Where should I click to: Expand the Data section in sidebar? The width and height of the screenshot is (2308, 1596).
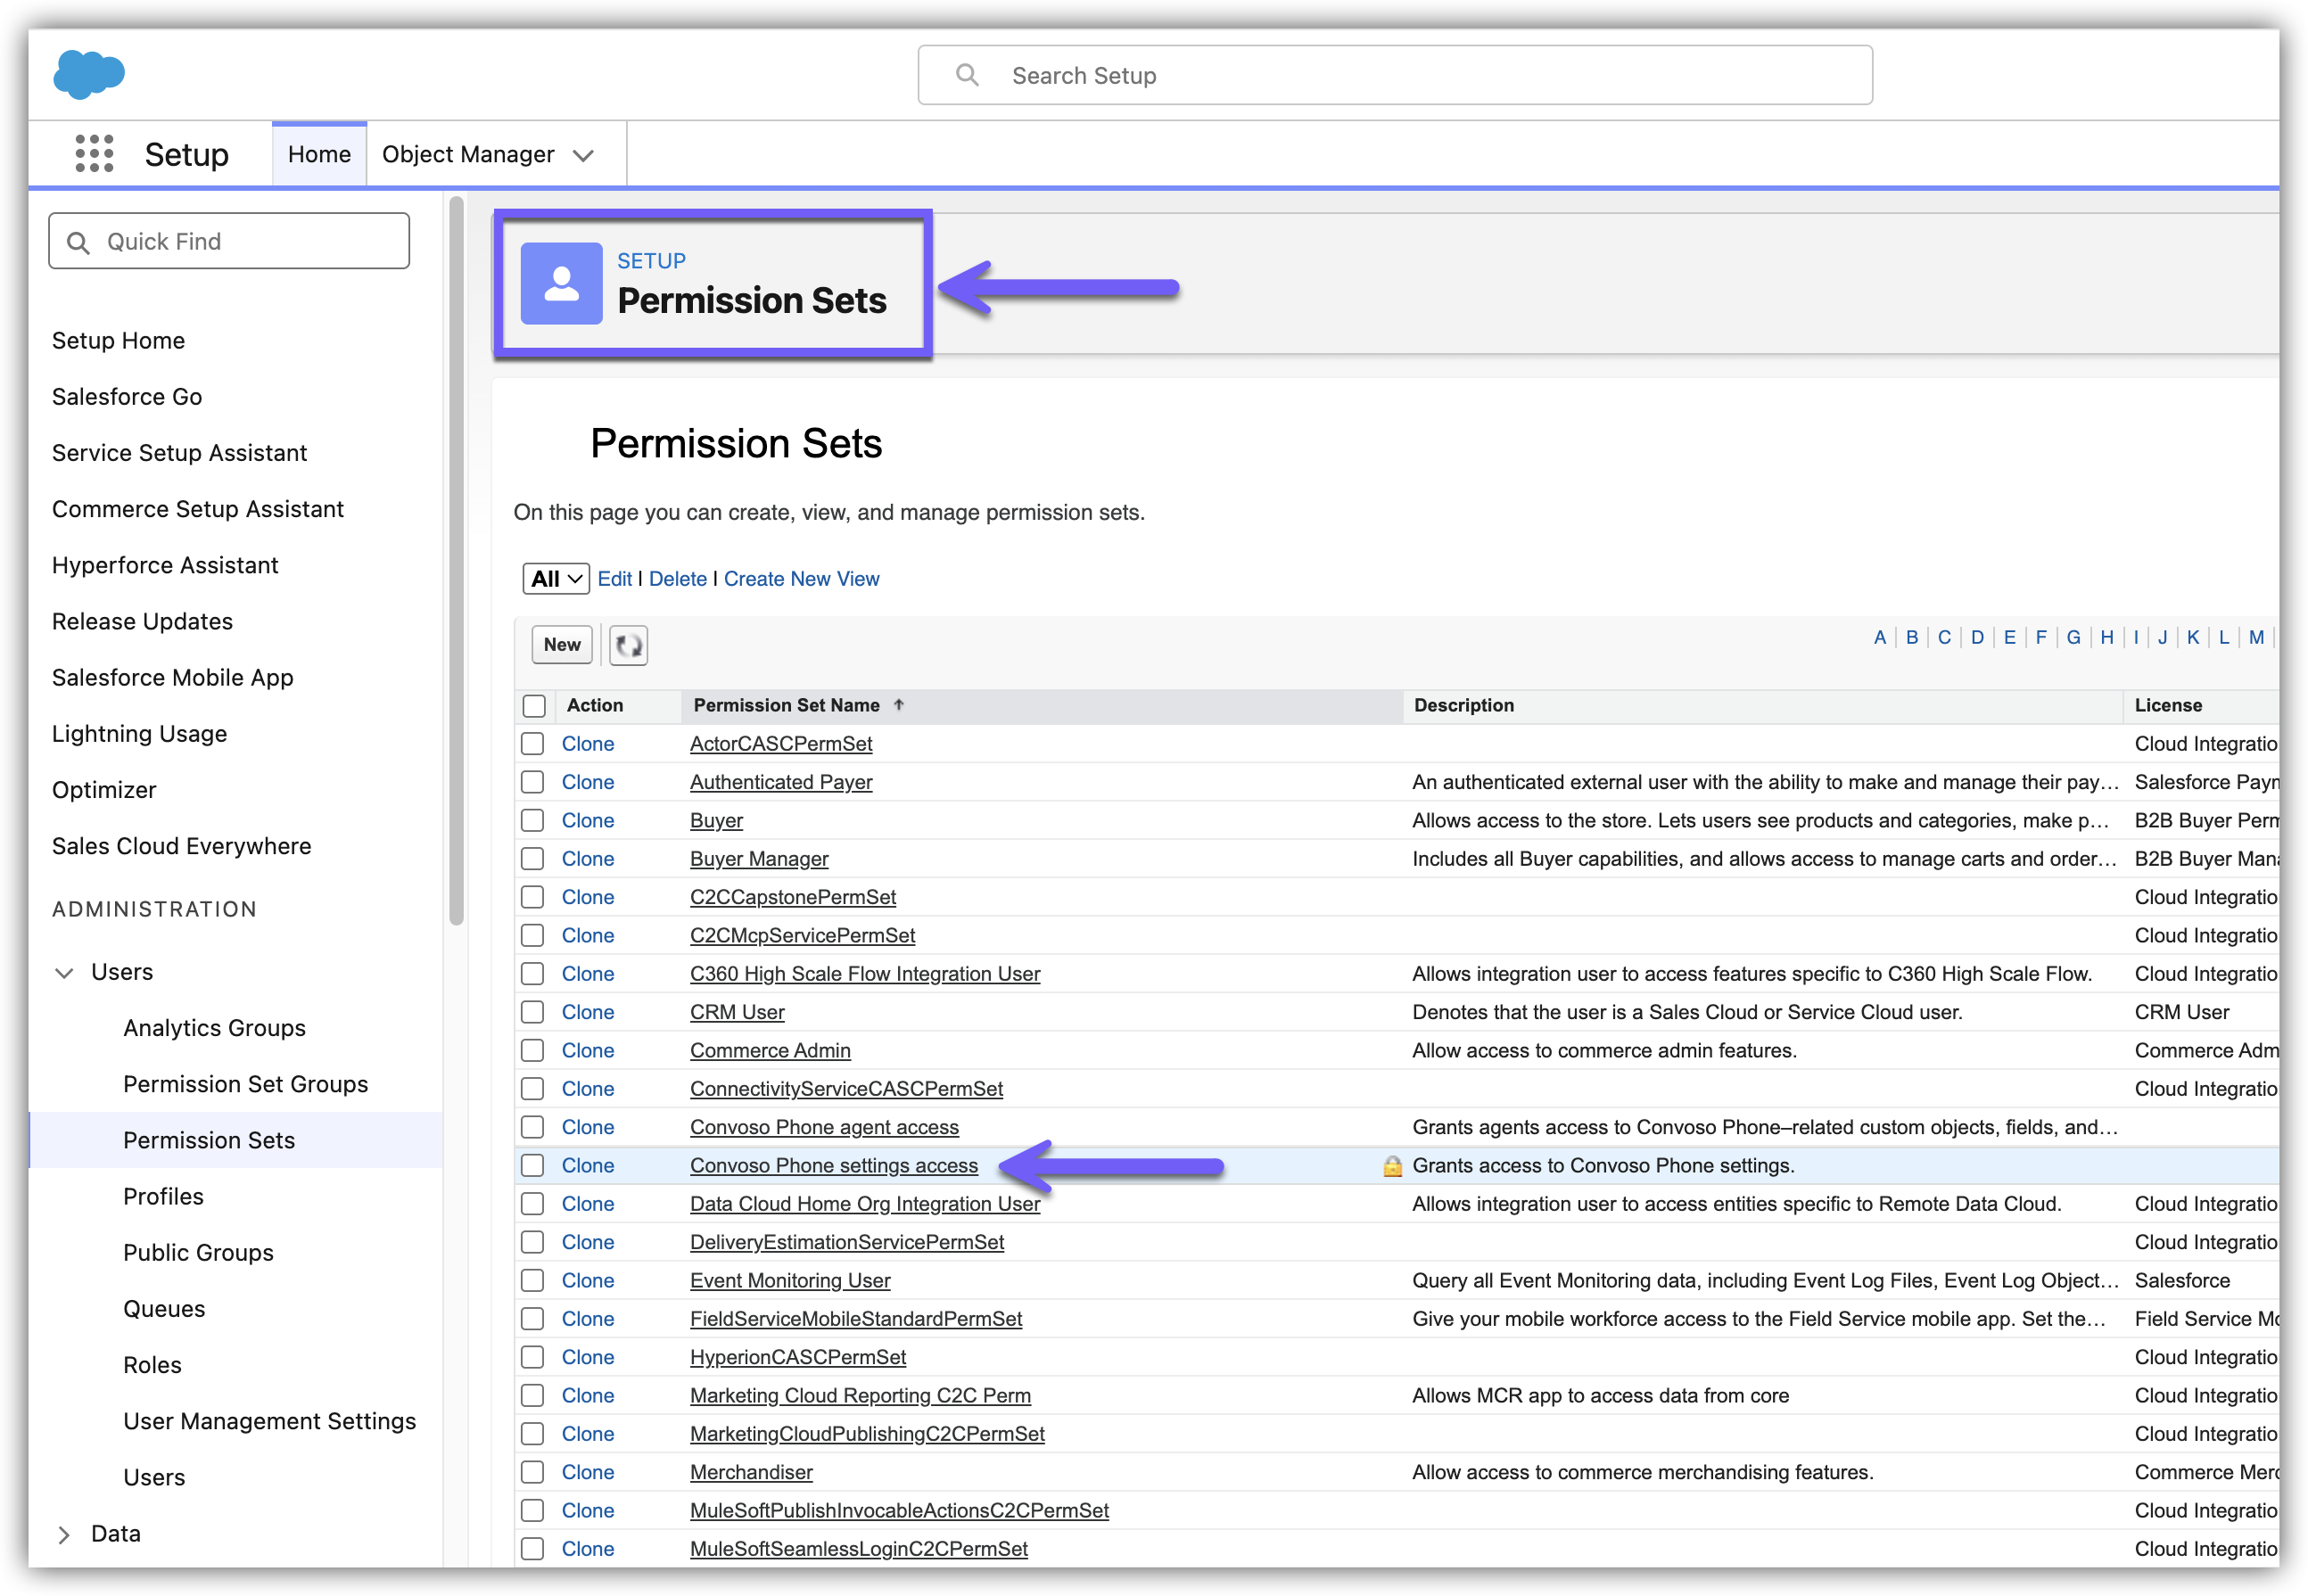coord(64,1534)
